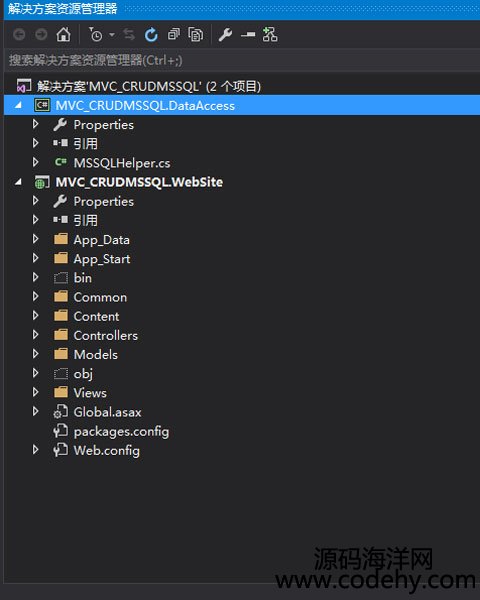
Task: Select the Models folder
Action: coord(95,354)
